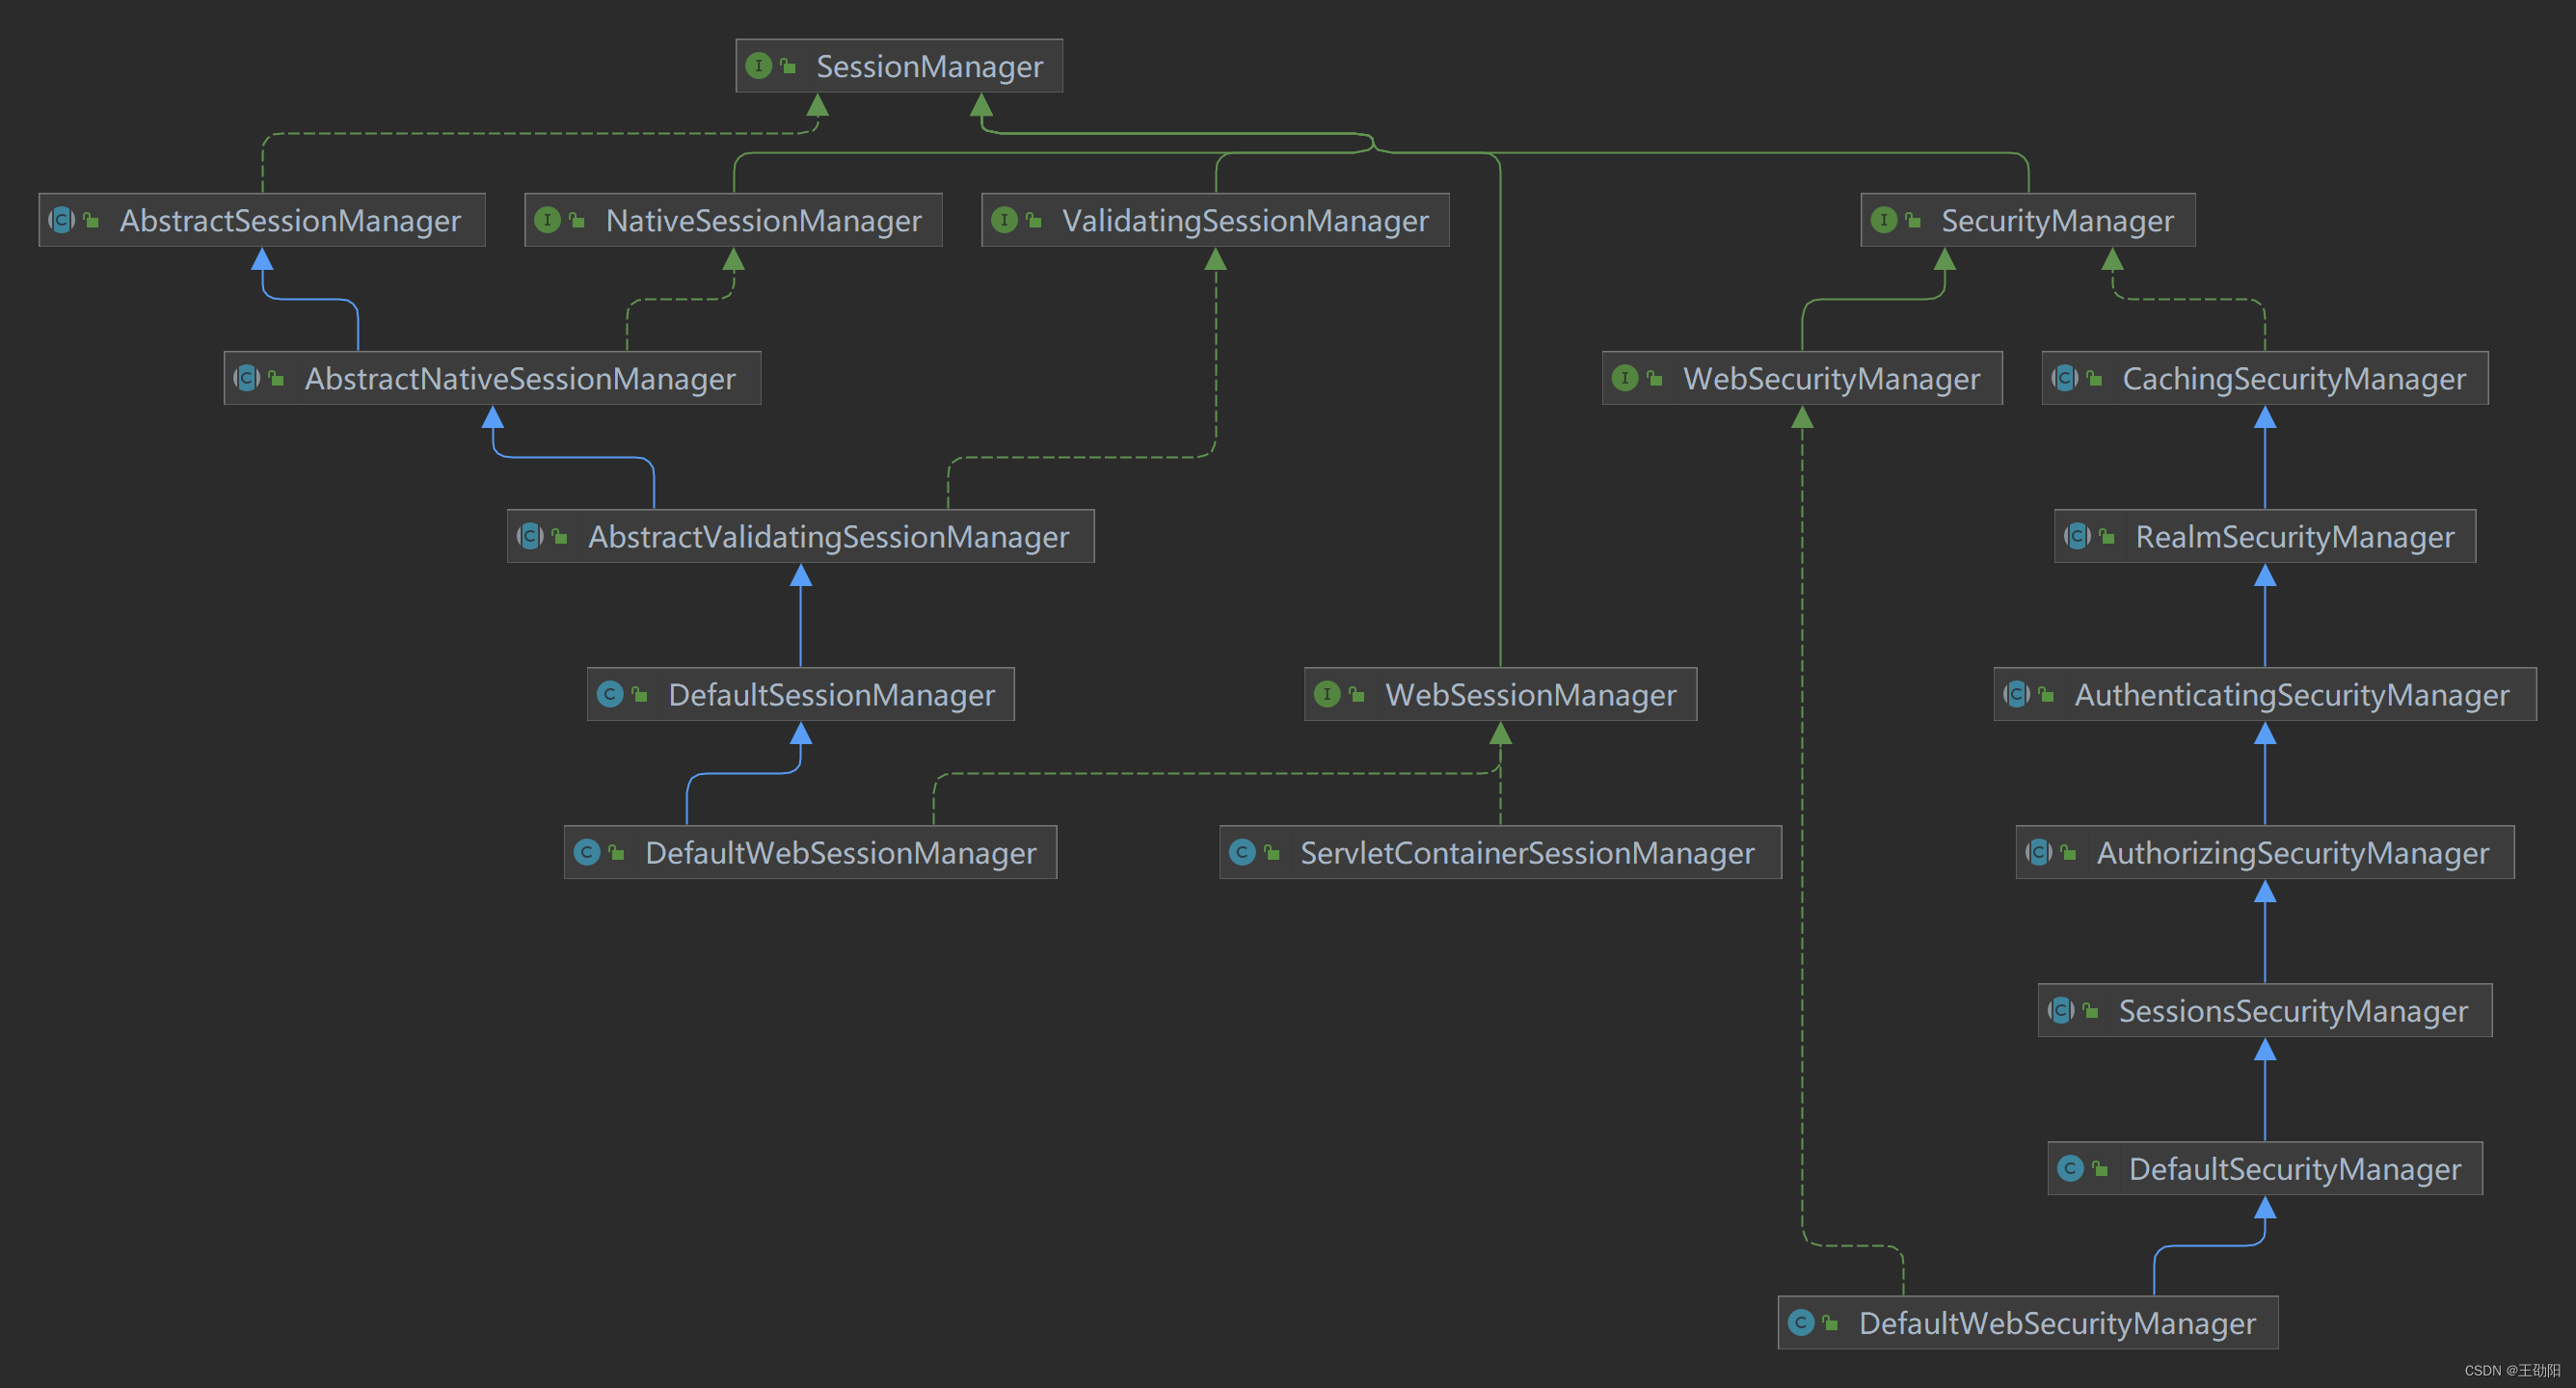Viewport: 2576px width, 1388px height.
Task: Click the SessionsSecurityManager class label
Action: click(x=2292, y=1010)
